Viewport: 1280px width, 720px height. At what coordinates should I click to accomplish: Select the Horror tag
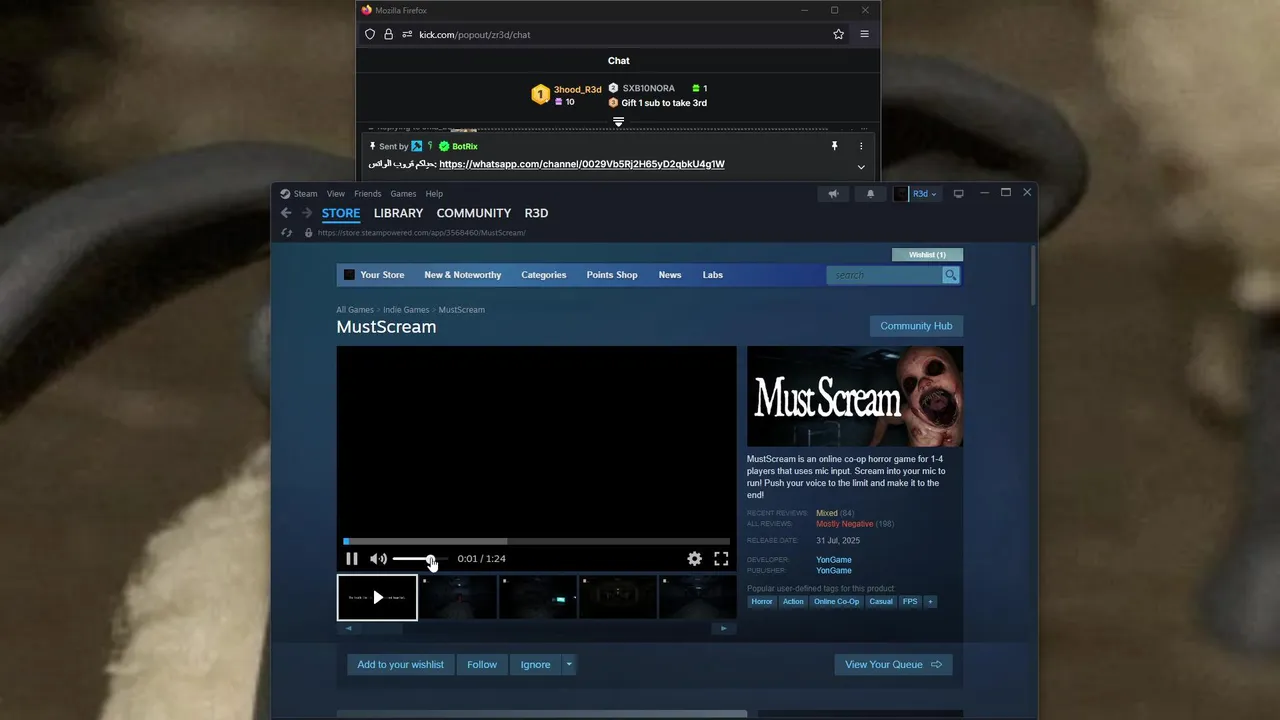[762, 602]
